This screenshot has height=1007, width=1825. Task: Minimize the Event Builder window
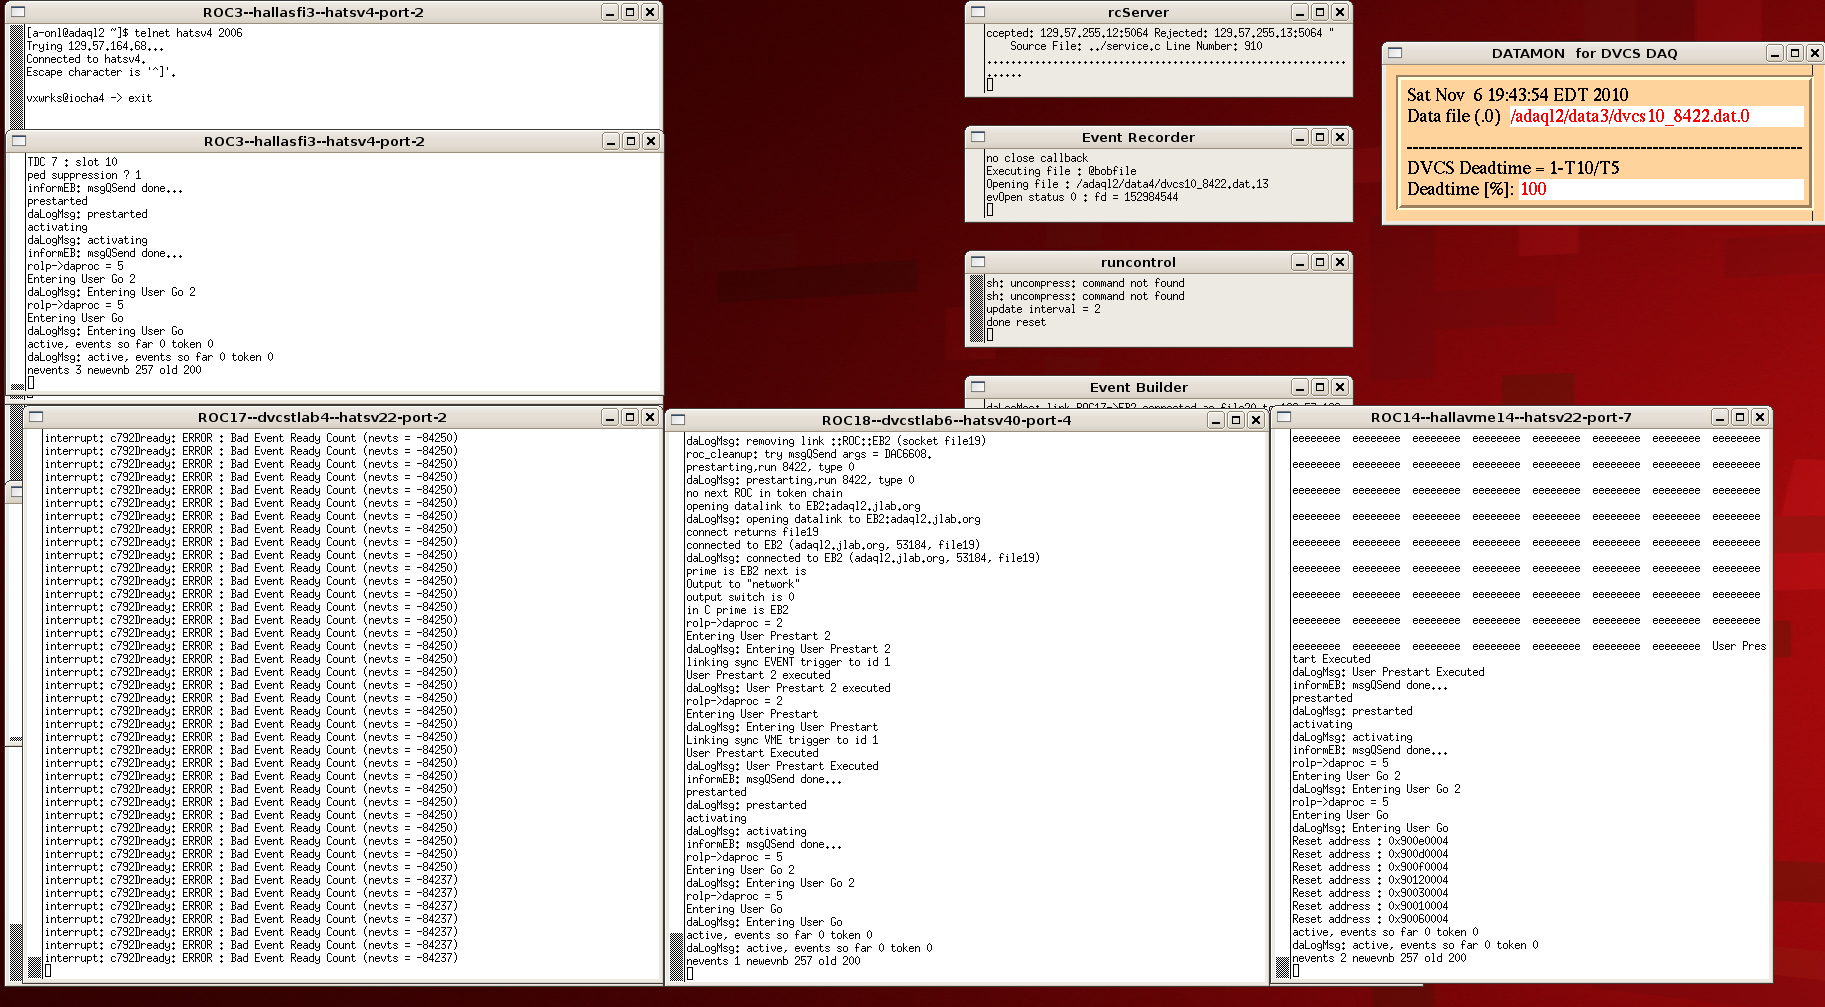coord(1300,387)
